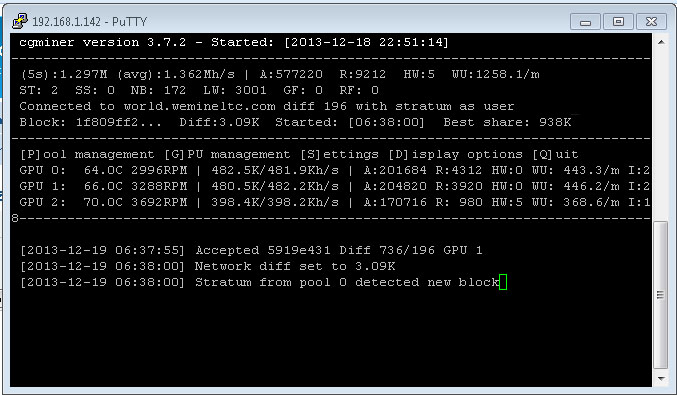Click the 192.168.1.142 - PuTTY title text

point(89,22)
